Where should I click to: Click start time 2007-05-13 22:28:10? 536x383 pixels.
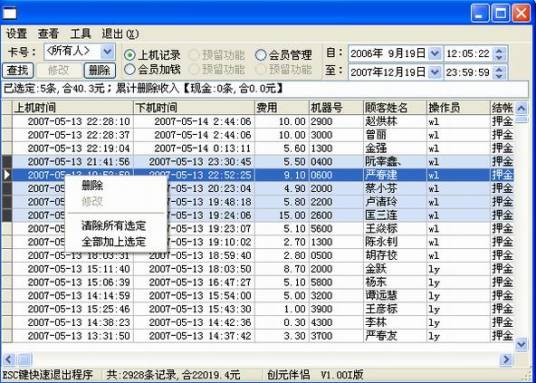pos(79,121)
